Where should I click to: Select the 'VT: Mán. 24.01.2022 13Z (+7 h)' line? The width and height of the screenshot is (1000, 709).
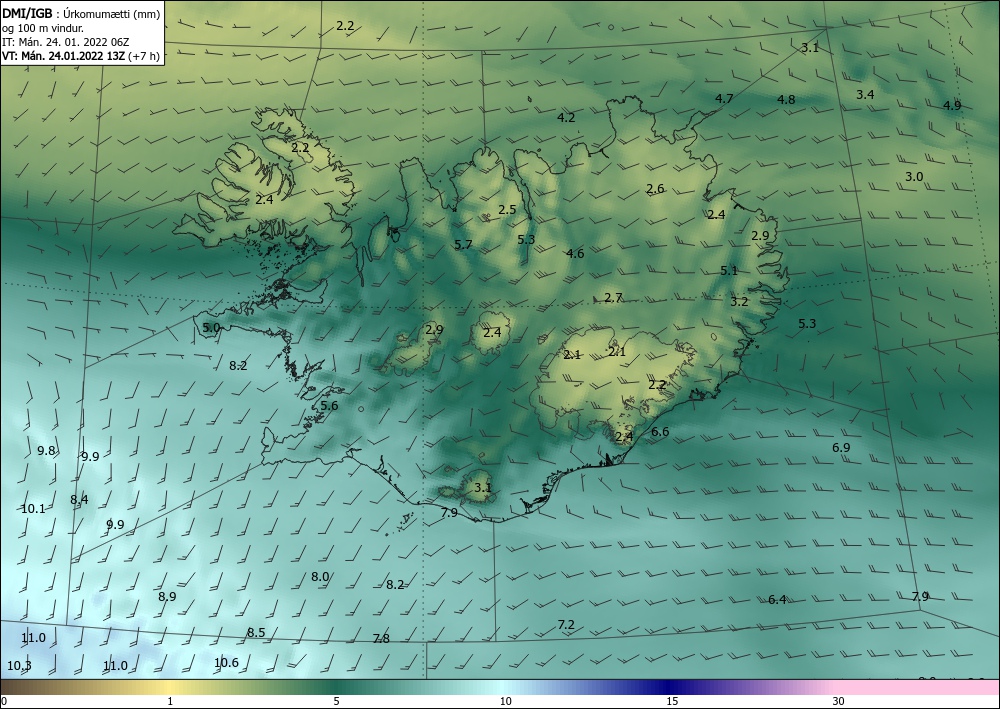pyautogui.click(x=80, y=55)
